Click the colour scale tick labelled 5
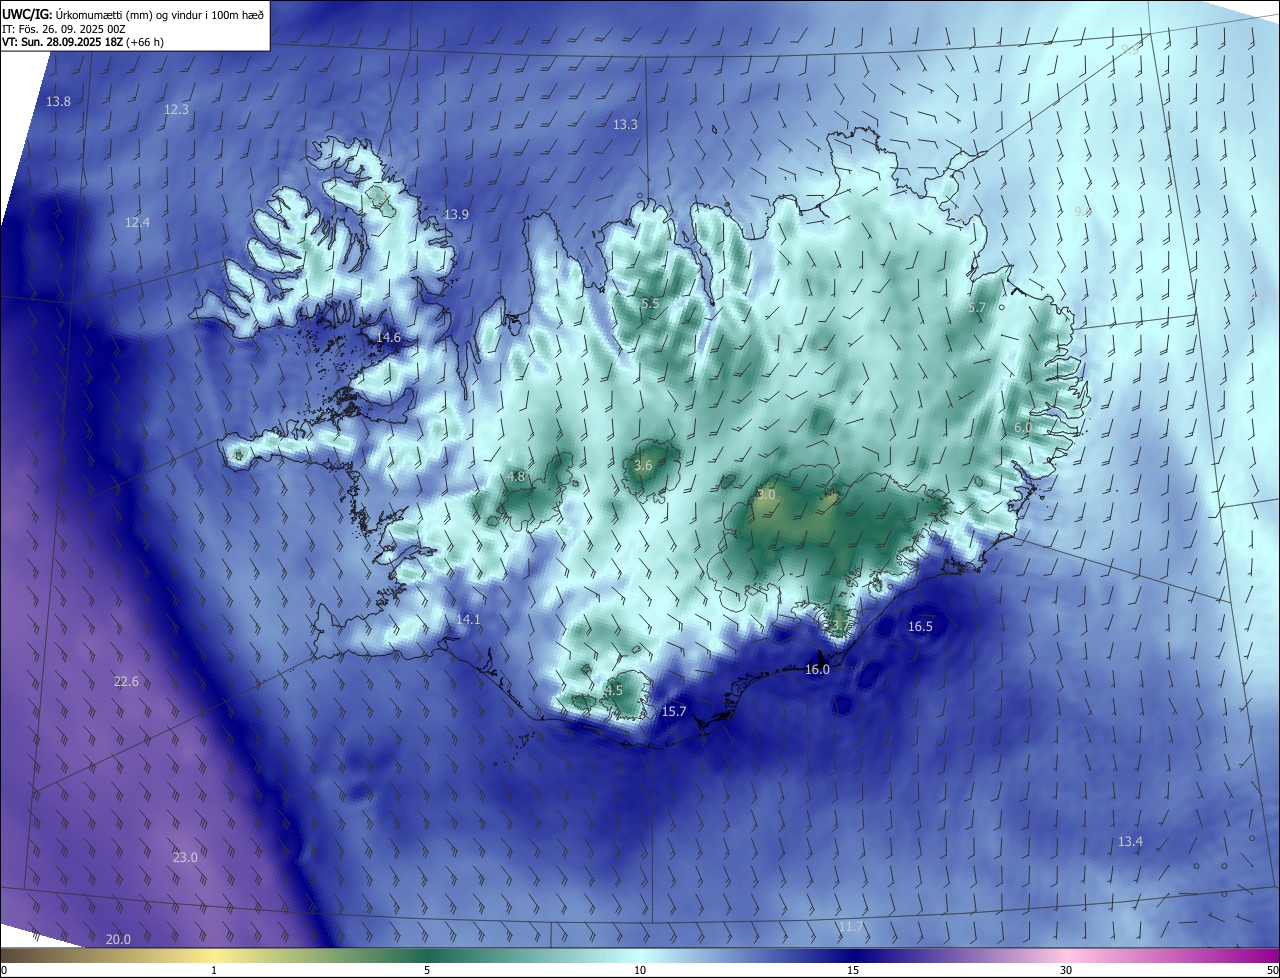 tap(427, 970)
